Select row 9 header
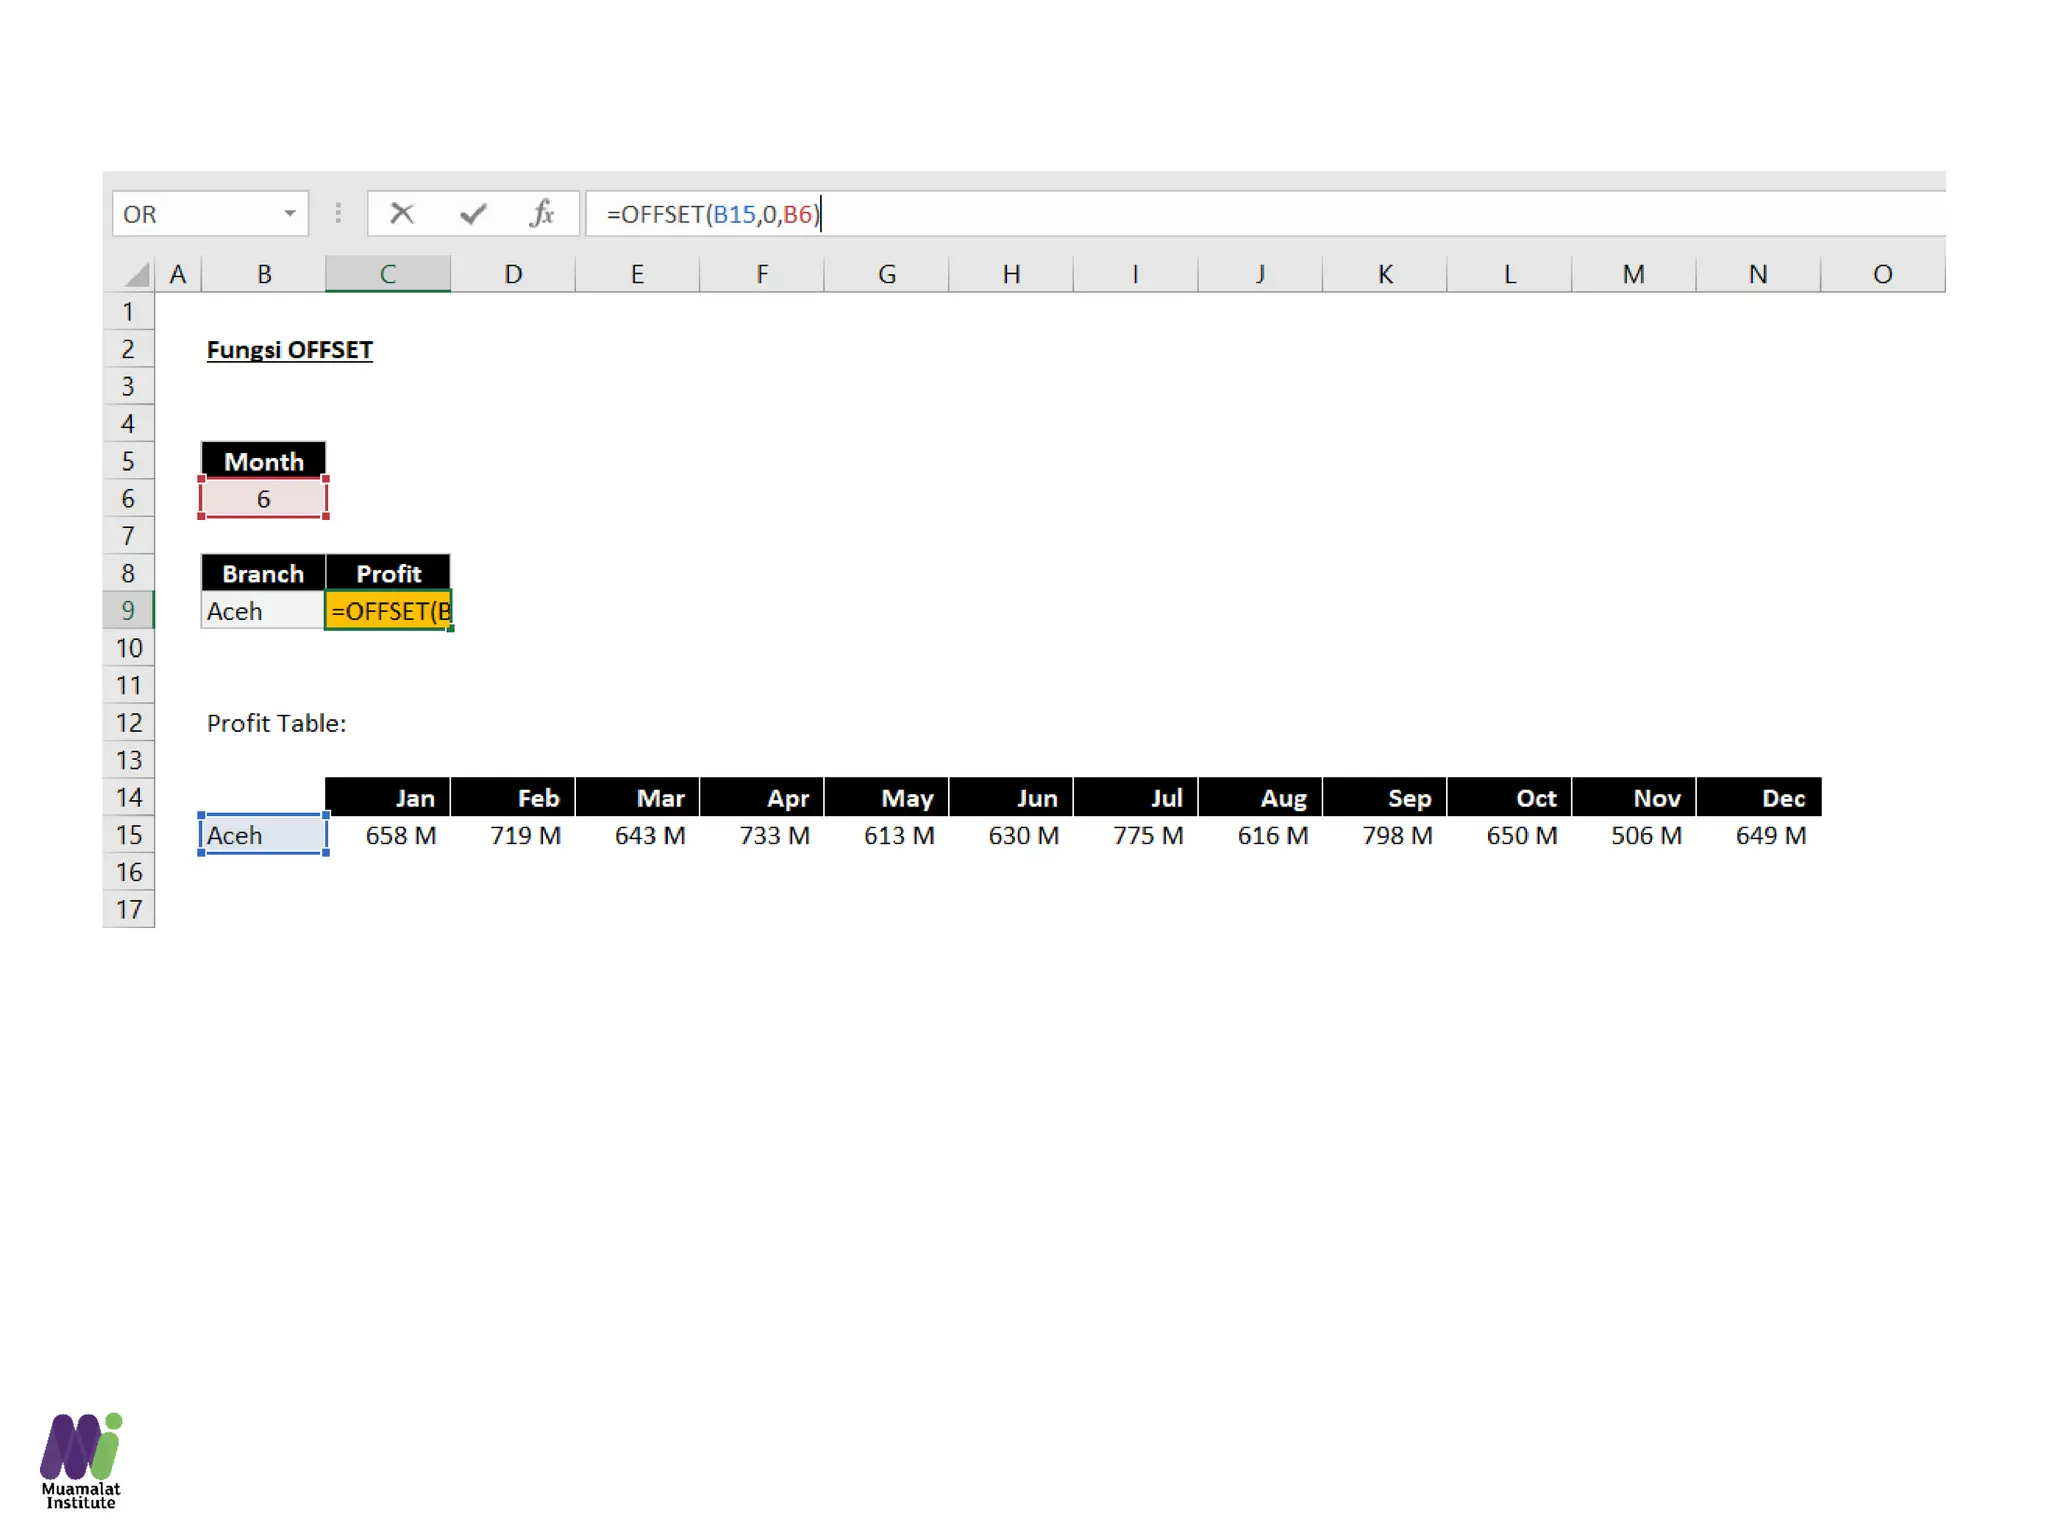The width and height of the screenshot is (2048, 1536). [128, 610]
